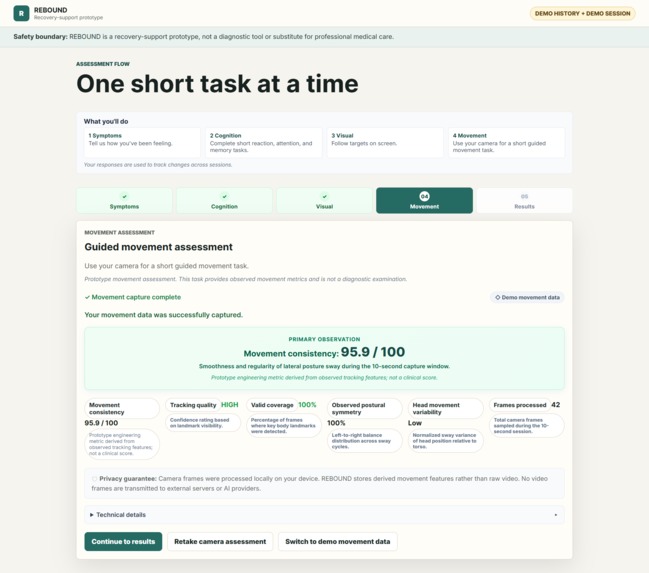Click 'Movement capture complete' status text
Screen dimensions: 649x573
click(133, 297)
